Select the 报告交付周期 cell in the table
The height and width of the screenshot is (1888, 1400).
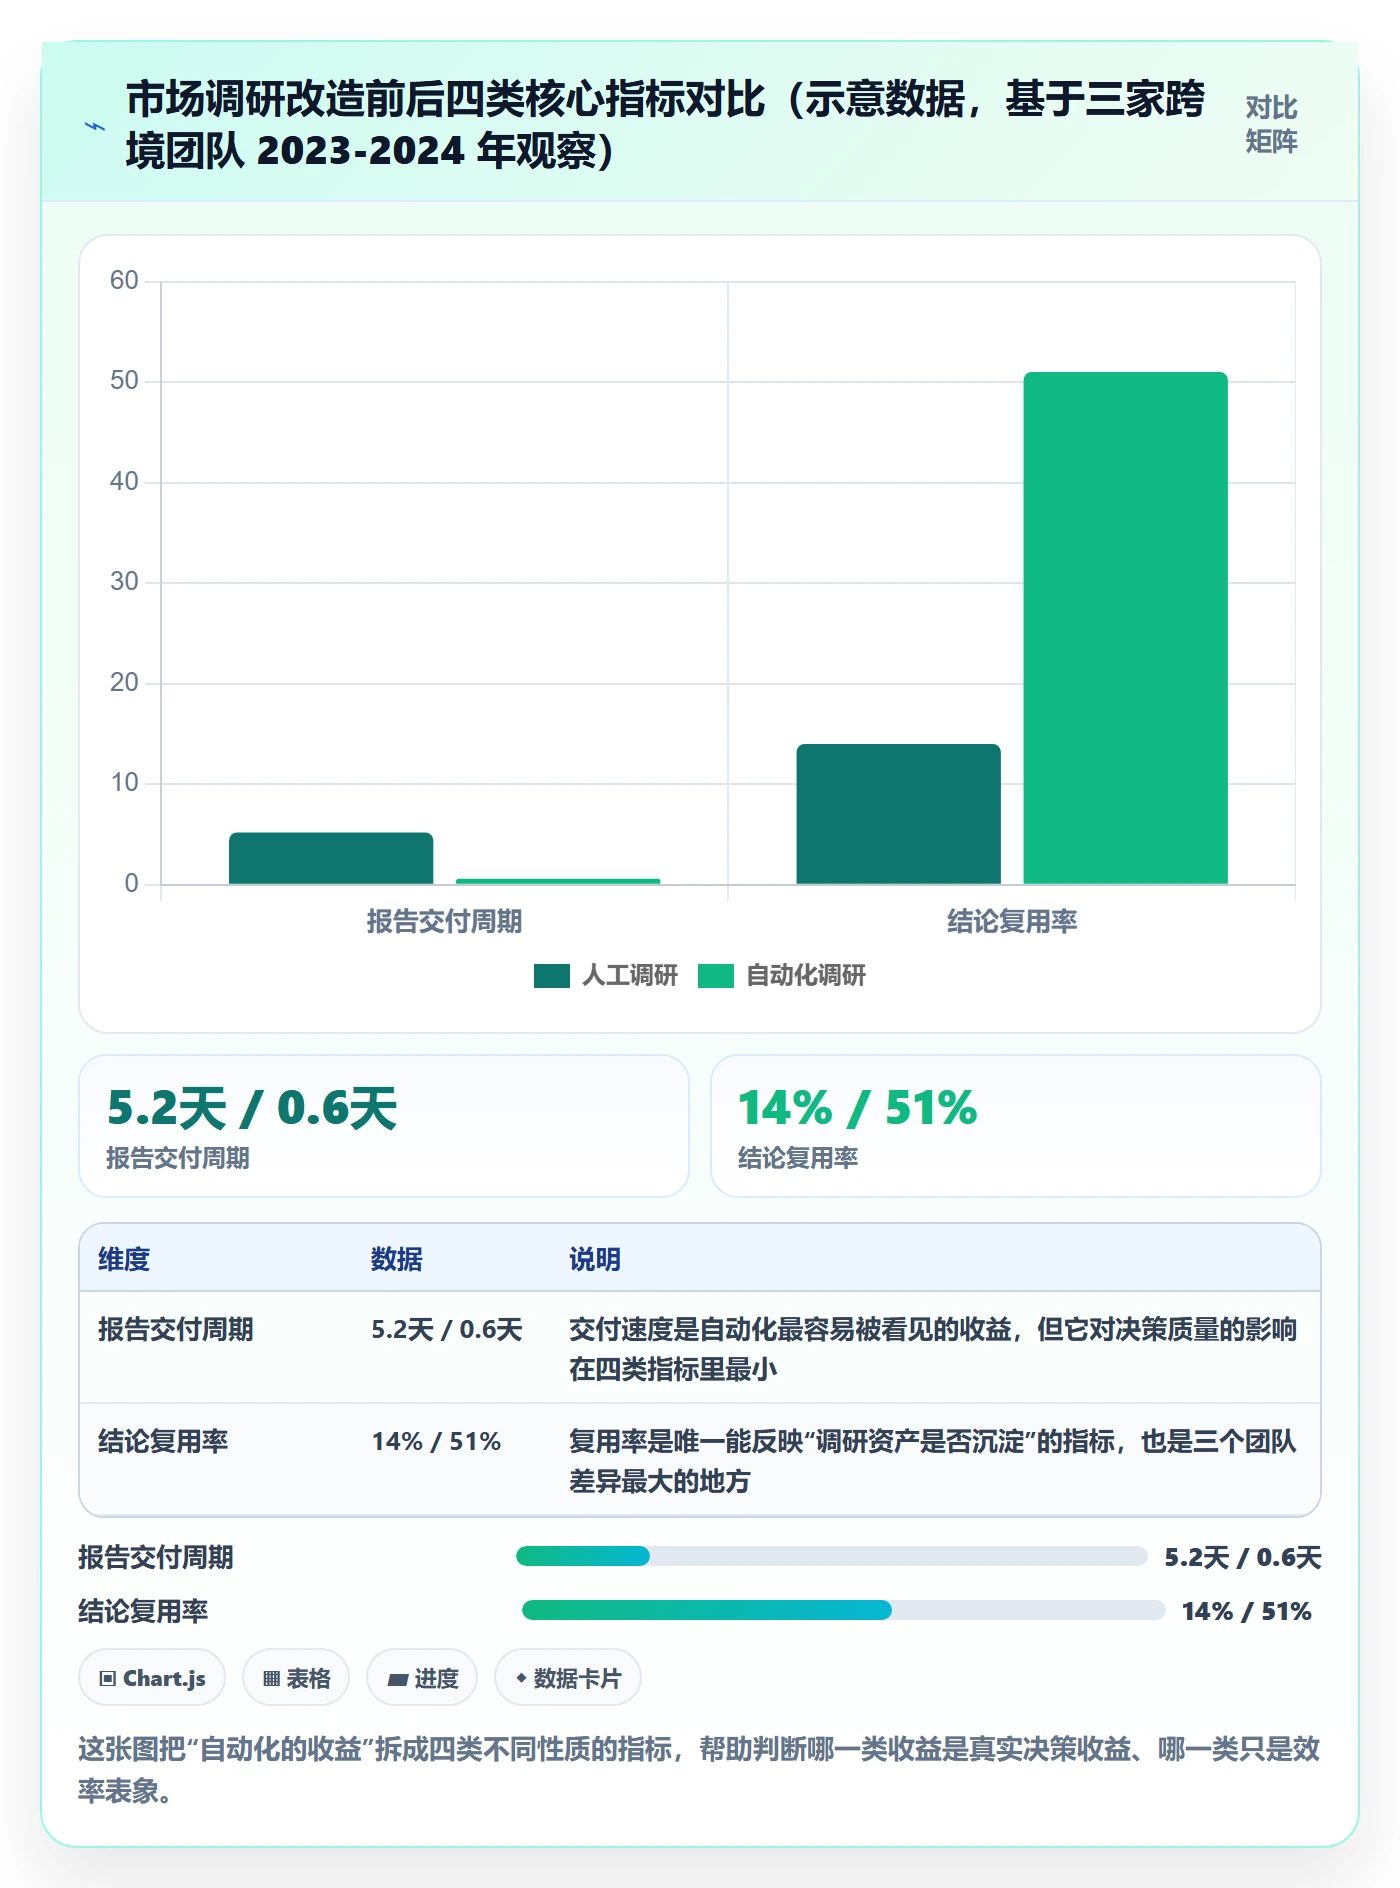click(x=176, y=1330)
